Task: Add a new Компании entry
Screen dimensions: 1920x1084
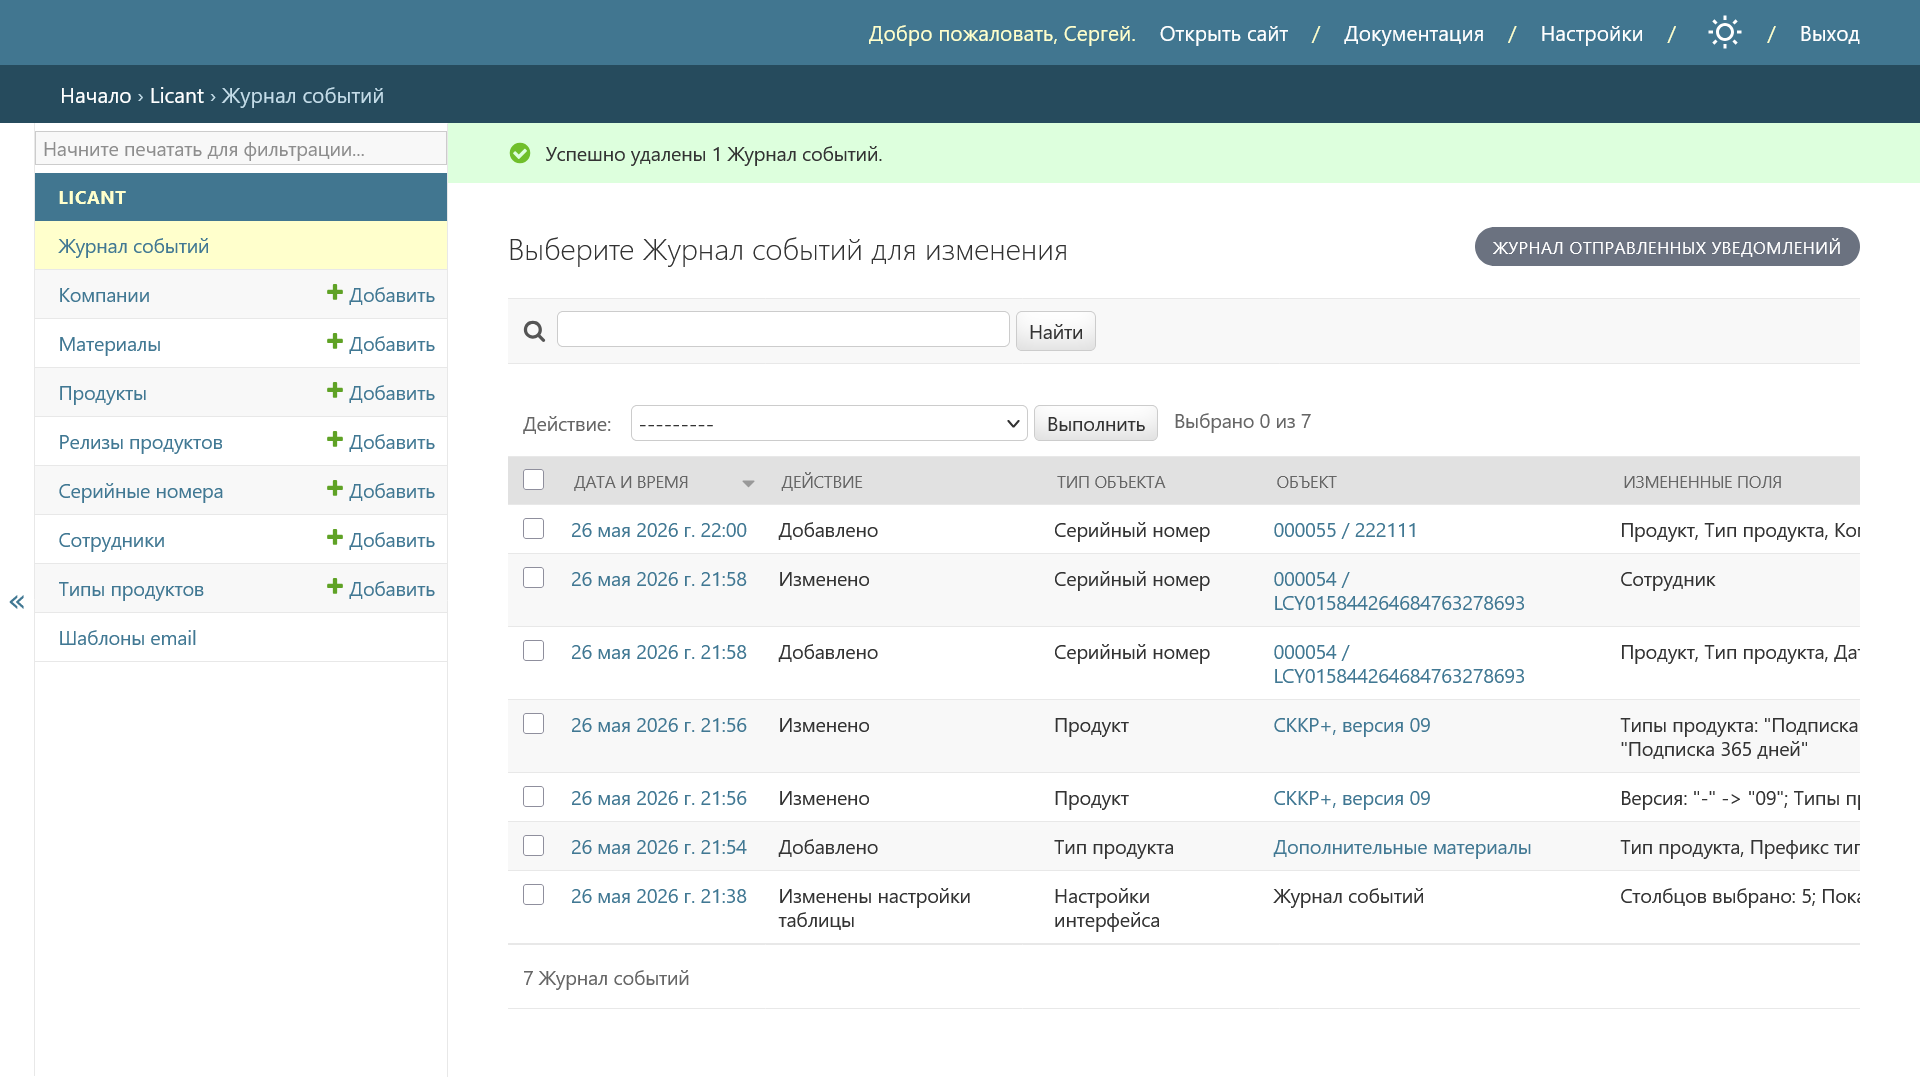Action: pos(381,295)
